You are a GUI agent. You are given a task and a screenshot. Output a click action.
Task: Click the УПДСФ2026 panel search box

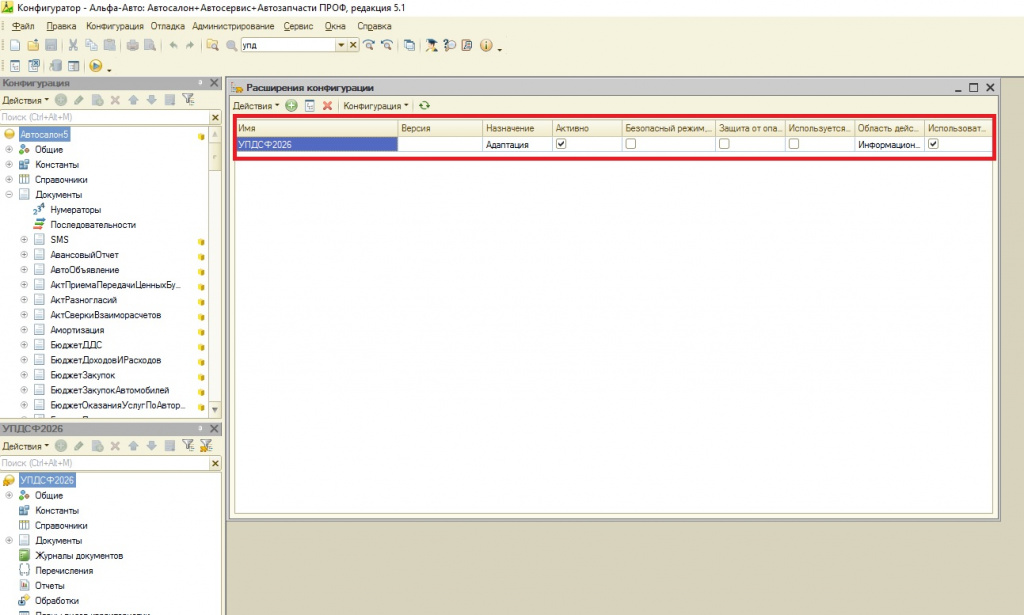(x=104, y=463)
